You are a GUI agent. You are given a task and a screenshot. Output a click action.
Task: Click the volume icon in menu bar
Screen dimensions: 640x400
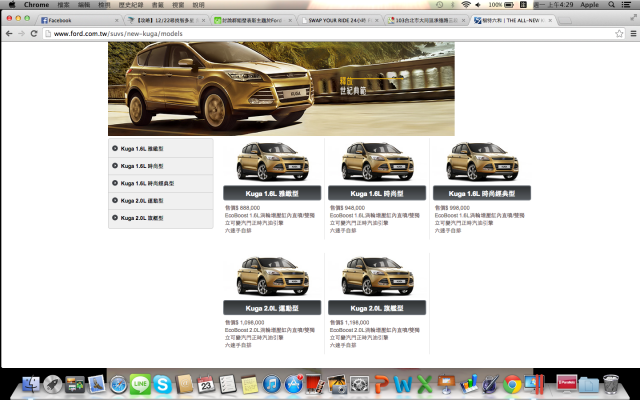point(478,4)
